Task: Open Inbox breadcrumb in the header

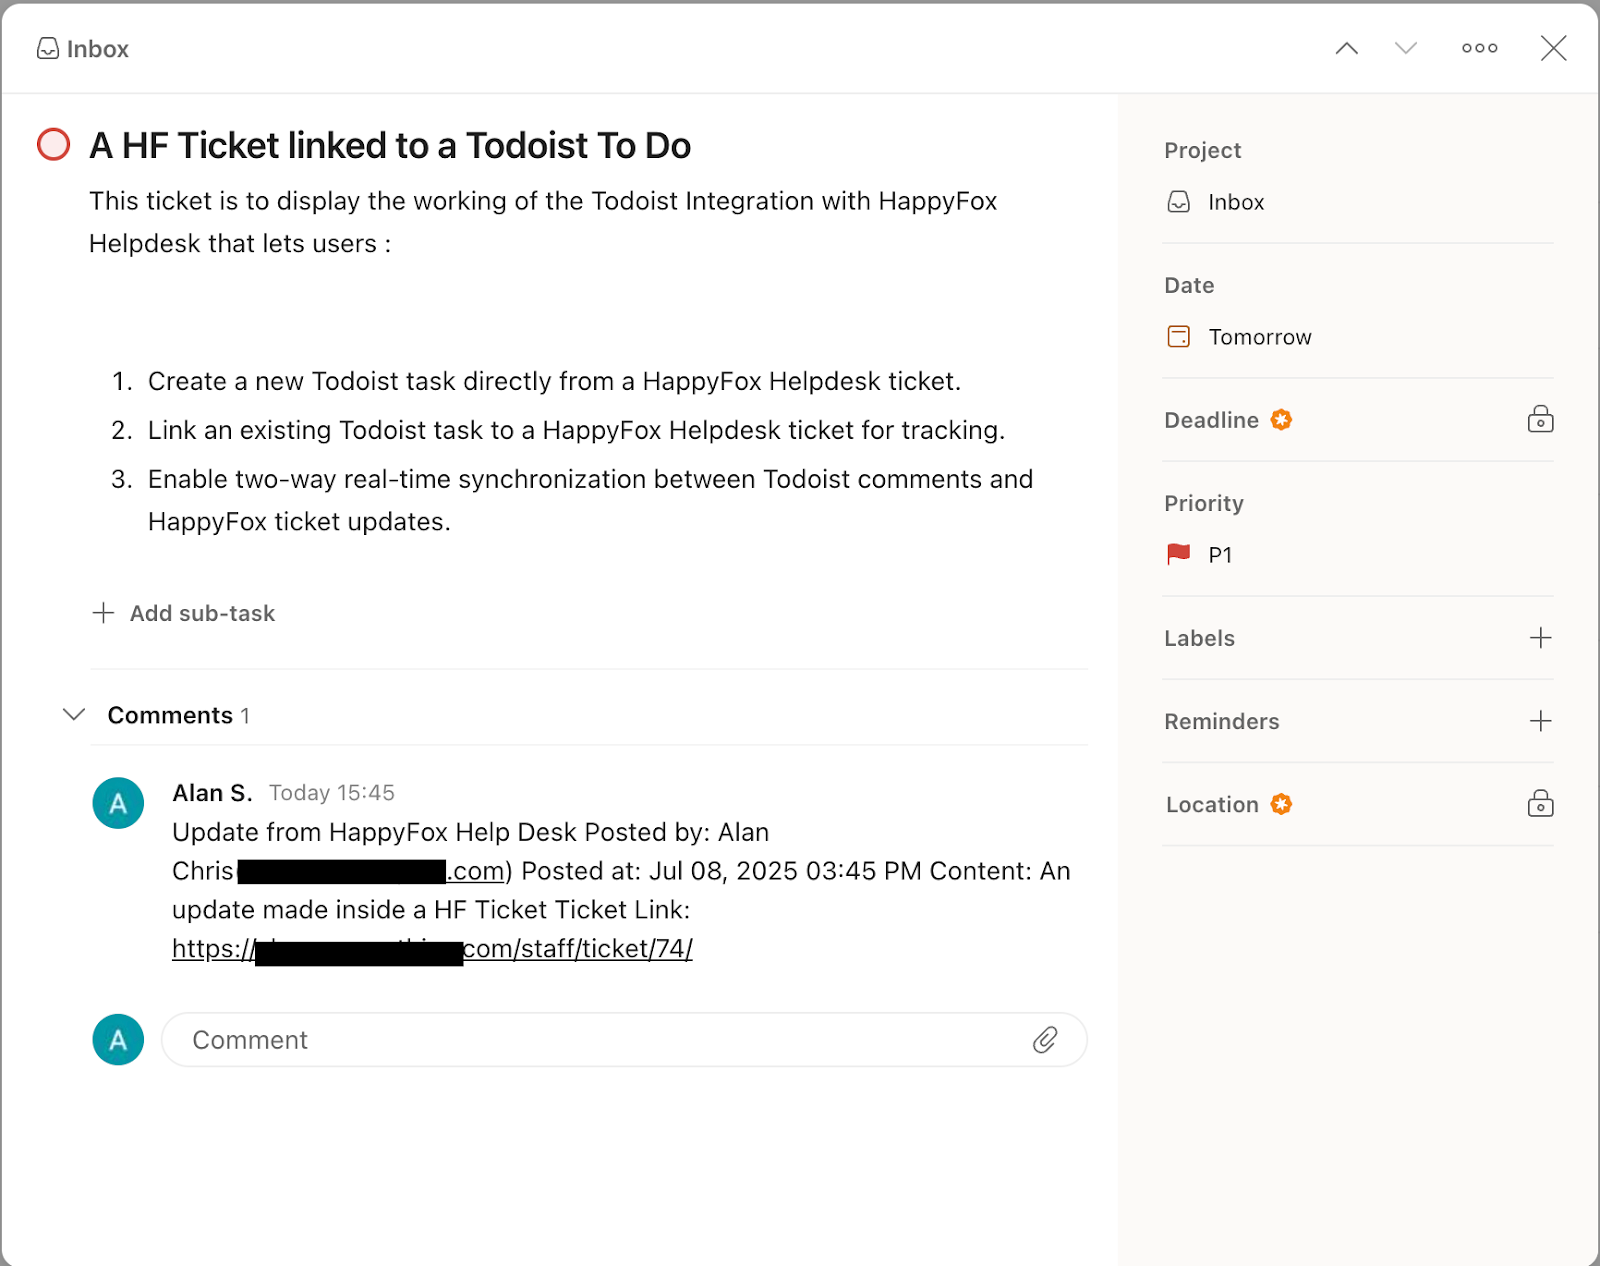Action: coord(83,49)
